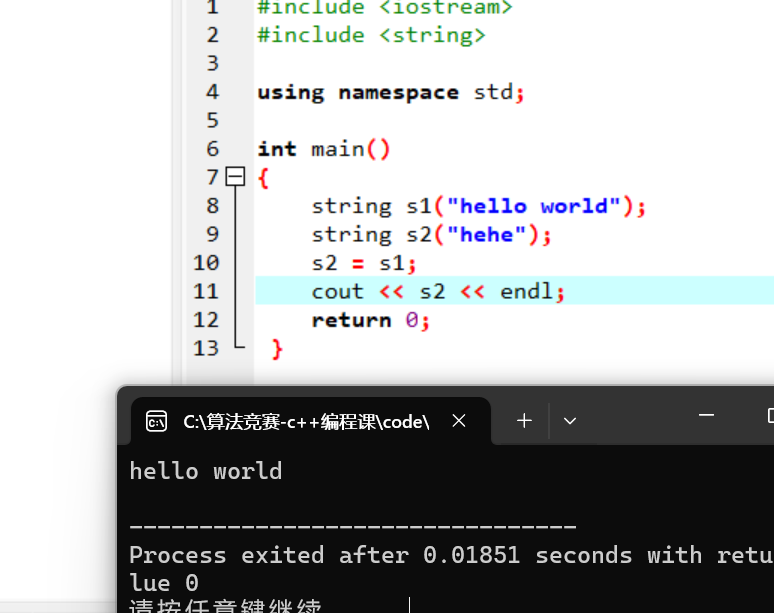Click the opening brace on line 7

(264, 178)
